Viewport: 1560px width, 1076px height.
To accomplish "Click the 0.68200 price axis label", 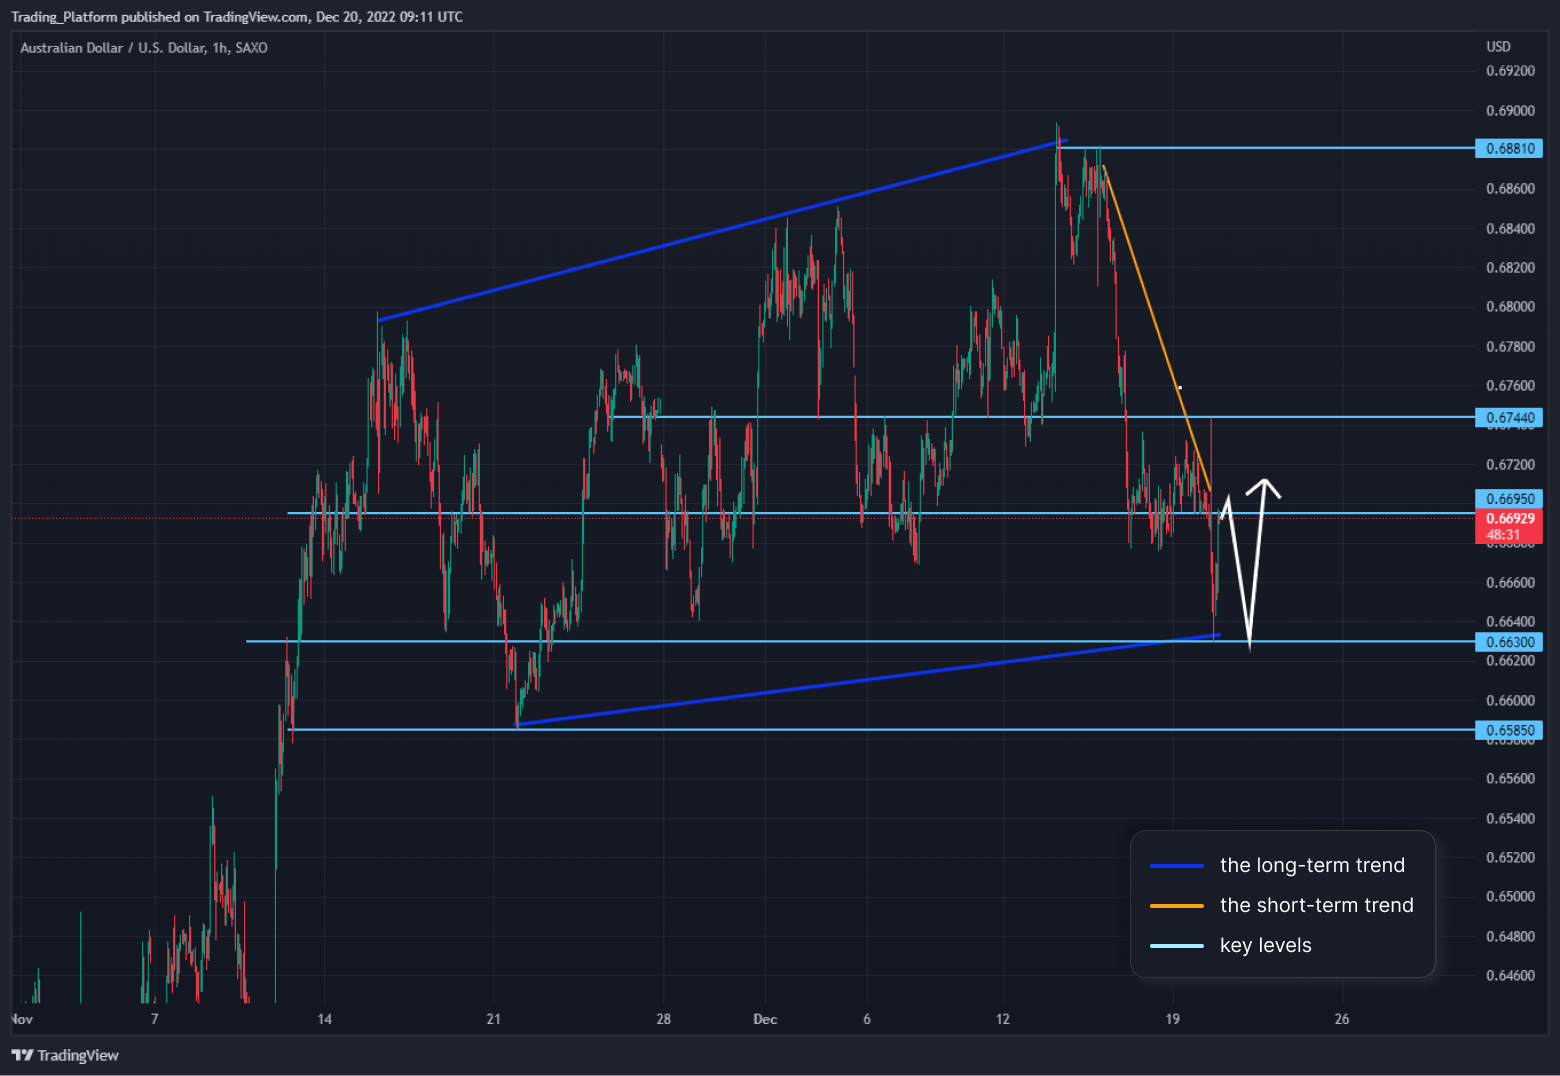I will 1510,268.
